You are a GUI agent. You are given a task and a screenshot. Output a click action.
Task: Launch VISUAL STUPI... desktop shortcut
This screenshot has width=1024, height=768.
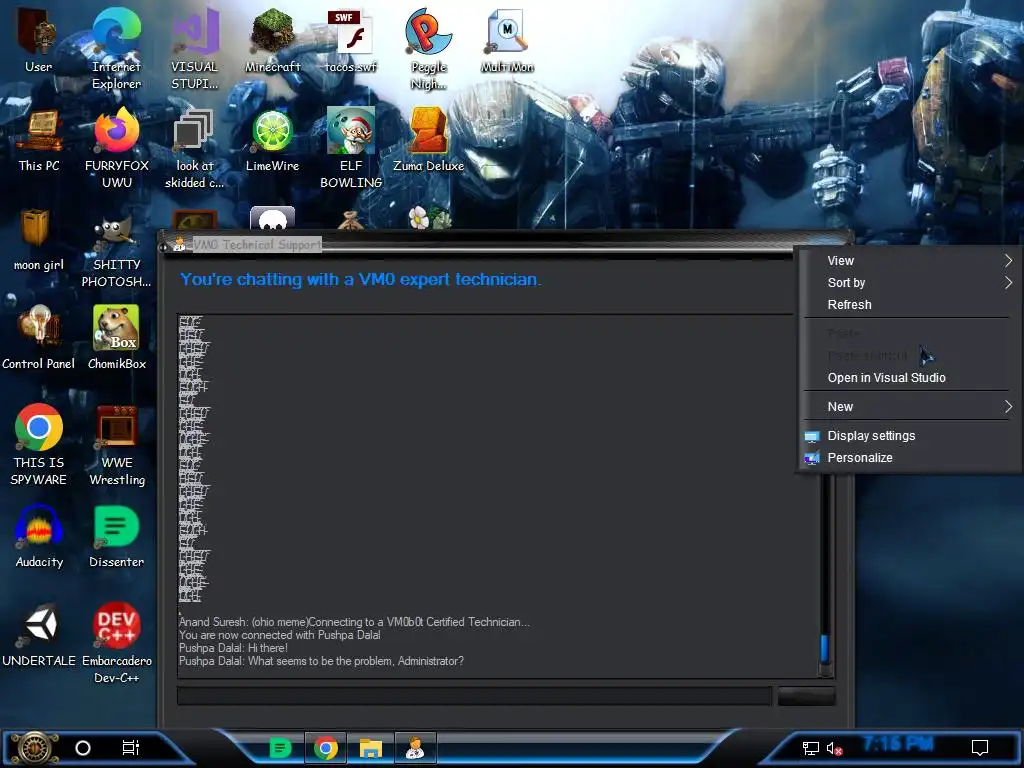(x=195, y=48)
